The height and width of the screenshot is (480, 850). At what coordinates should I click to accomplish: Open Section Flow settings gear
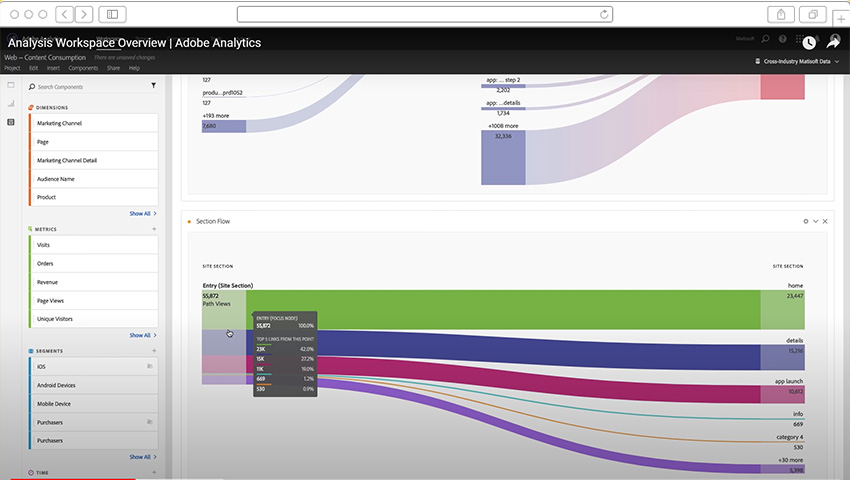pyautogui.click(x=806, y=221)
